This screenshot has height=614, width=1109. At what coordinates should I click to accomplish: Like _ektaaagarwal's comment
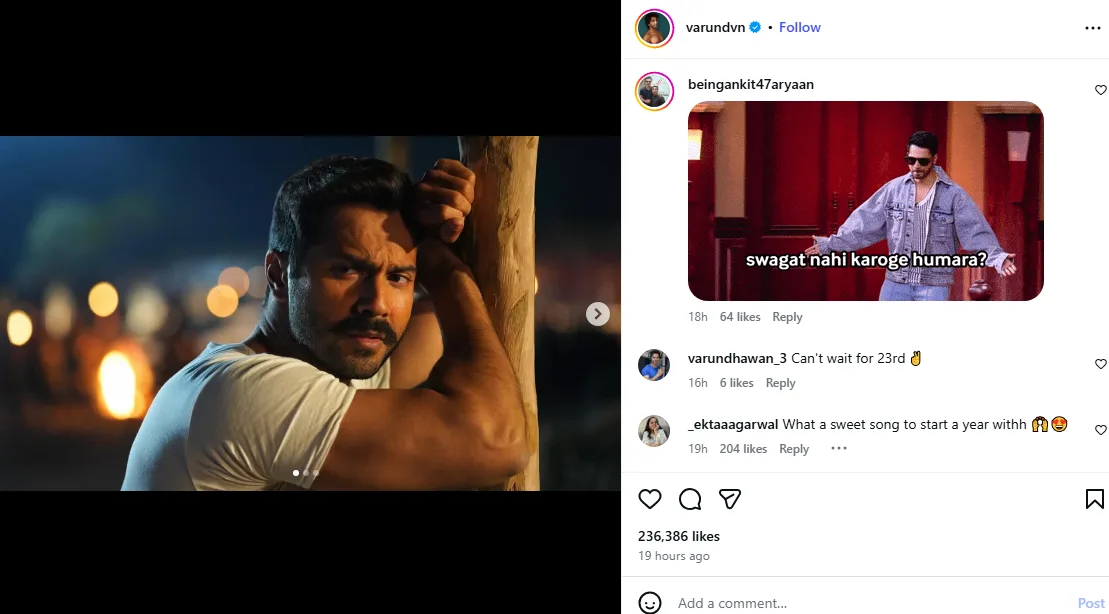pos(1101,430)
